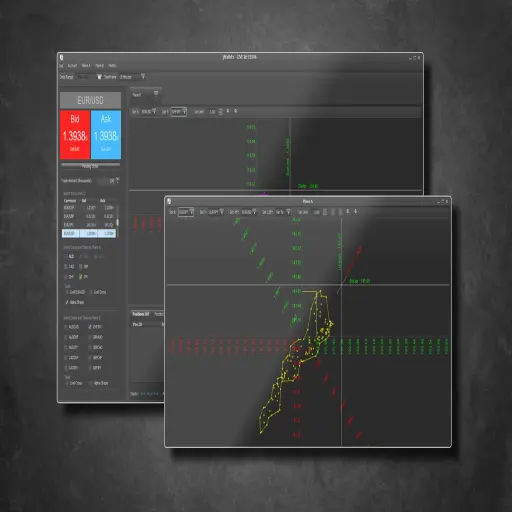Open the second dropdown in Plane A window toolbar

click(216, 212)
